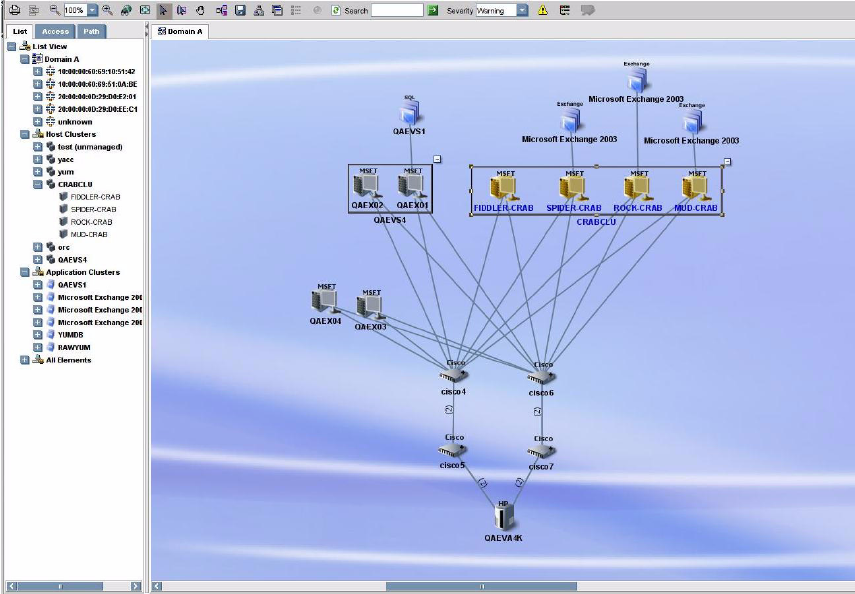This screenshot has height=594, width=855.
Task: Expand the yace host cluster
Action: (37, 159)
